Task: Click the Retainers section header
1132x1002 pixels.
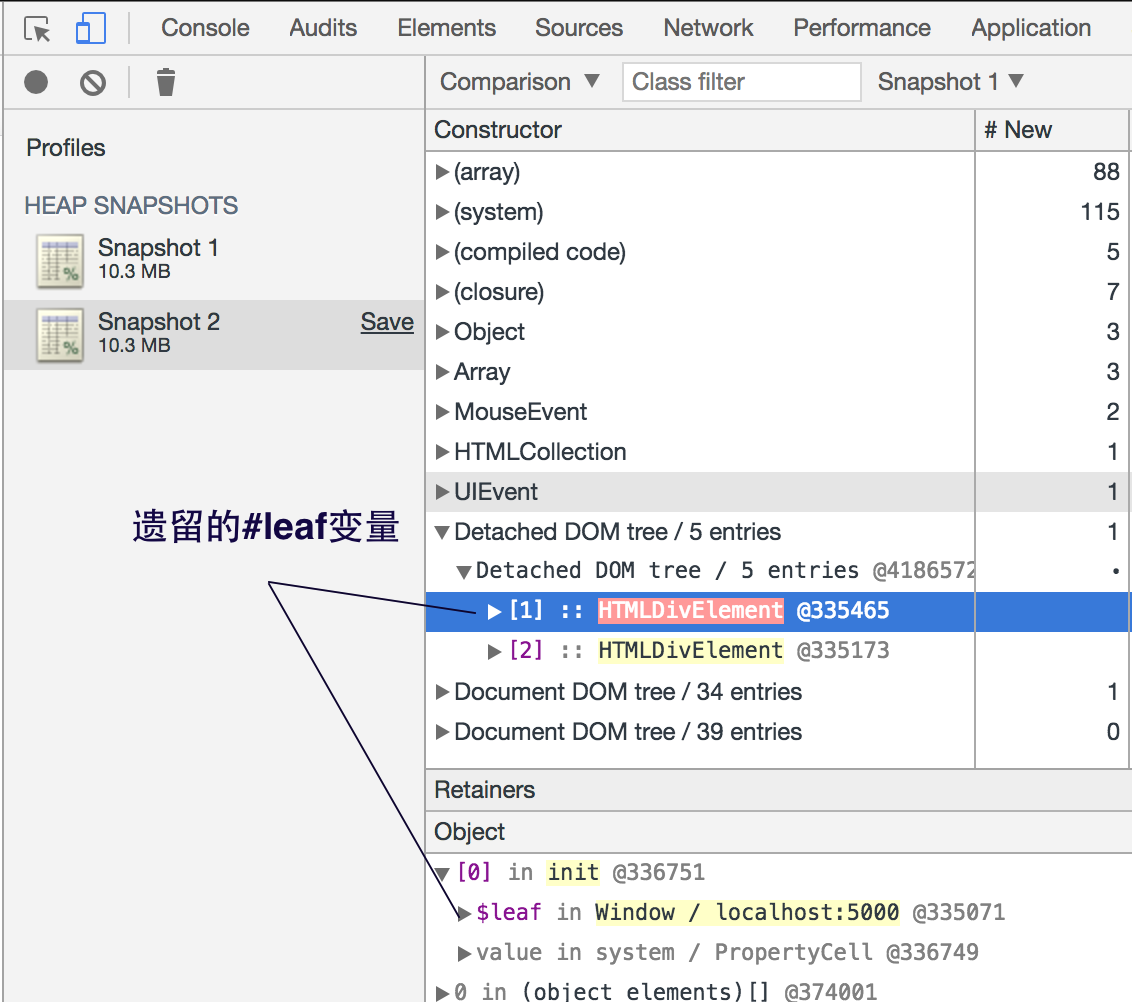Action: (779, 790)
